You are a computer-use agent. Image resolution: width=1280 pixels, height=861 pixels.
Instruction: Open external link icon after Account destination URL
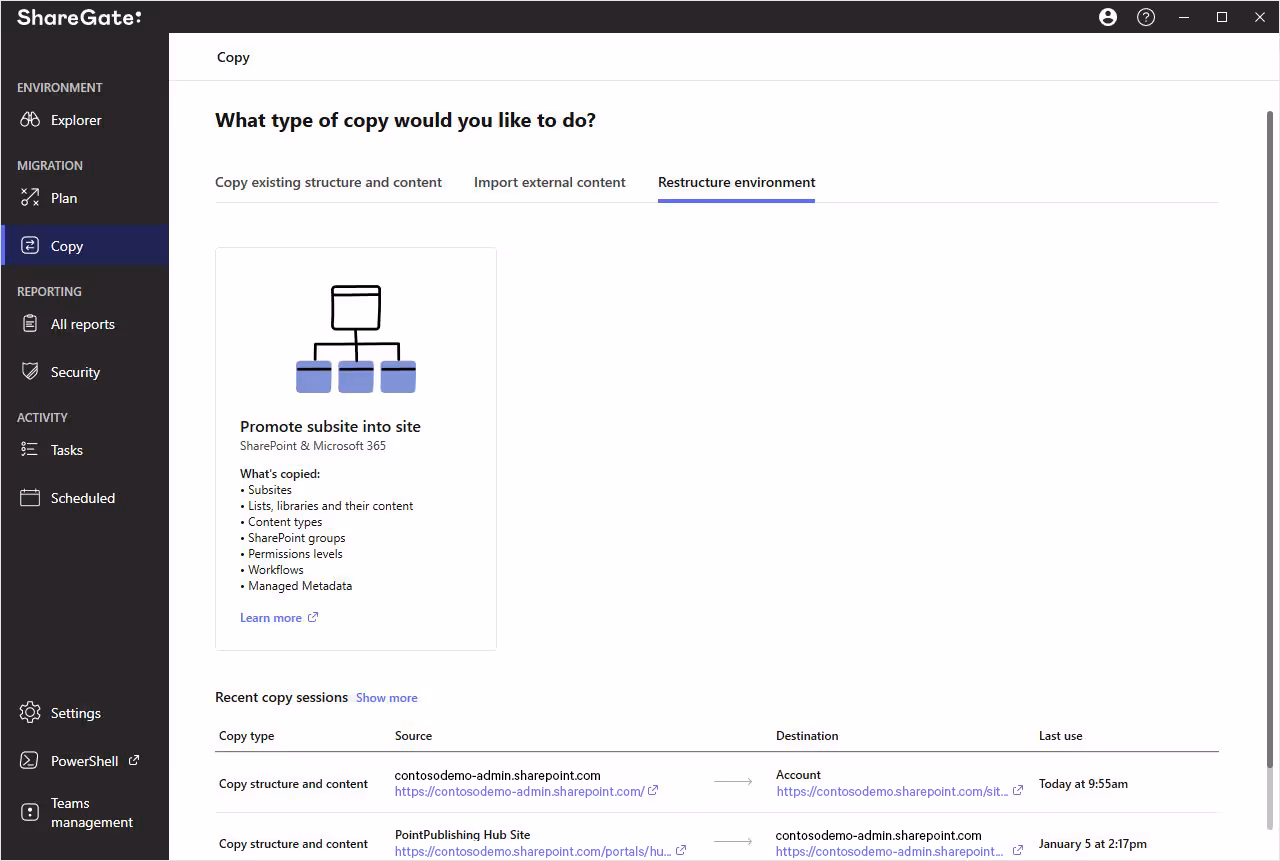[x=1018, y=791]
